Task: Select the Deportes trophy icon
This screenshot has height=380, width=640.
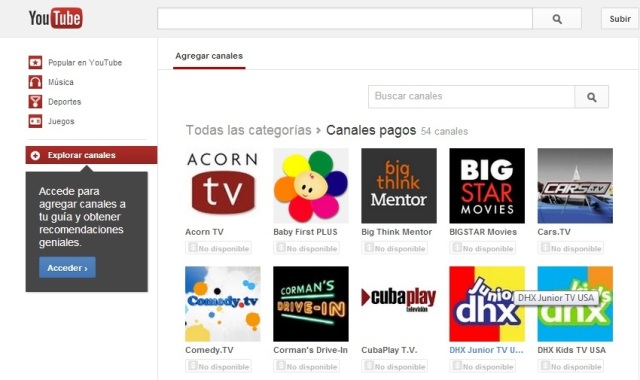Action: point(35,102)
